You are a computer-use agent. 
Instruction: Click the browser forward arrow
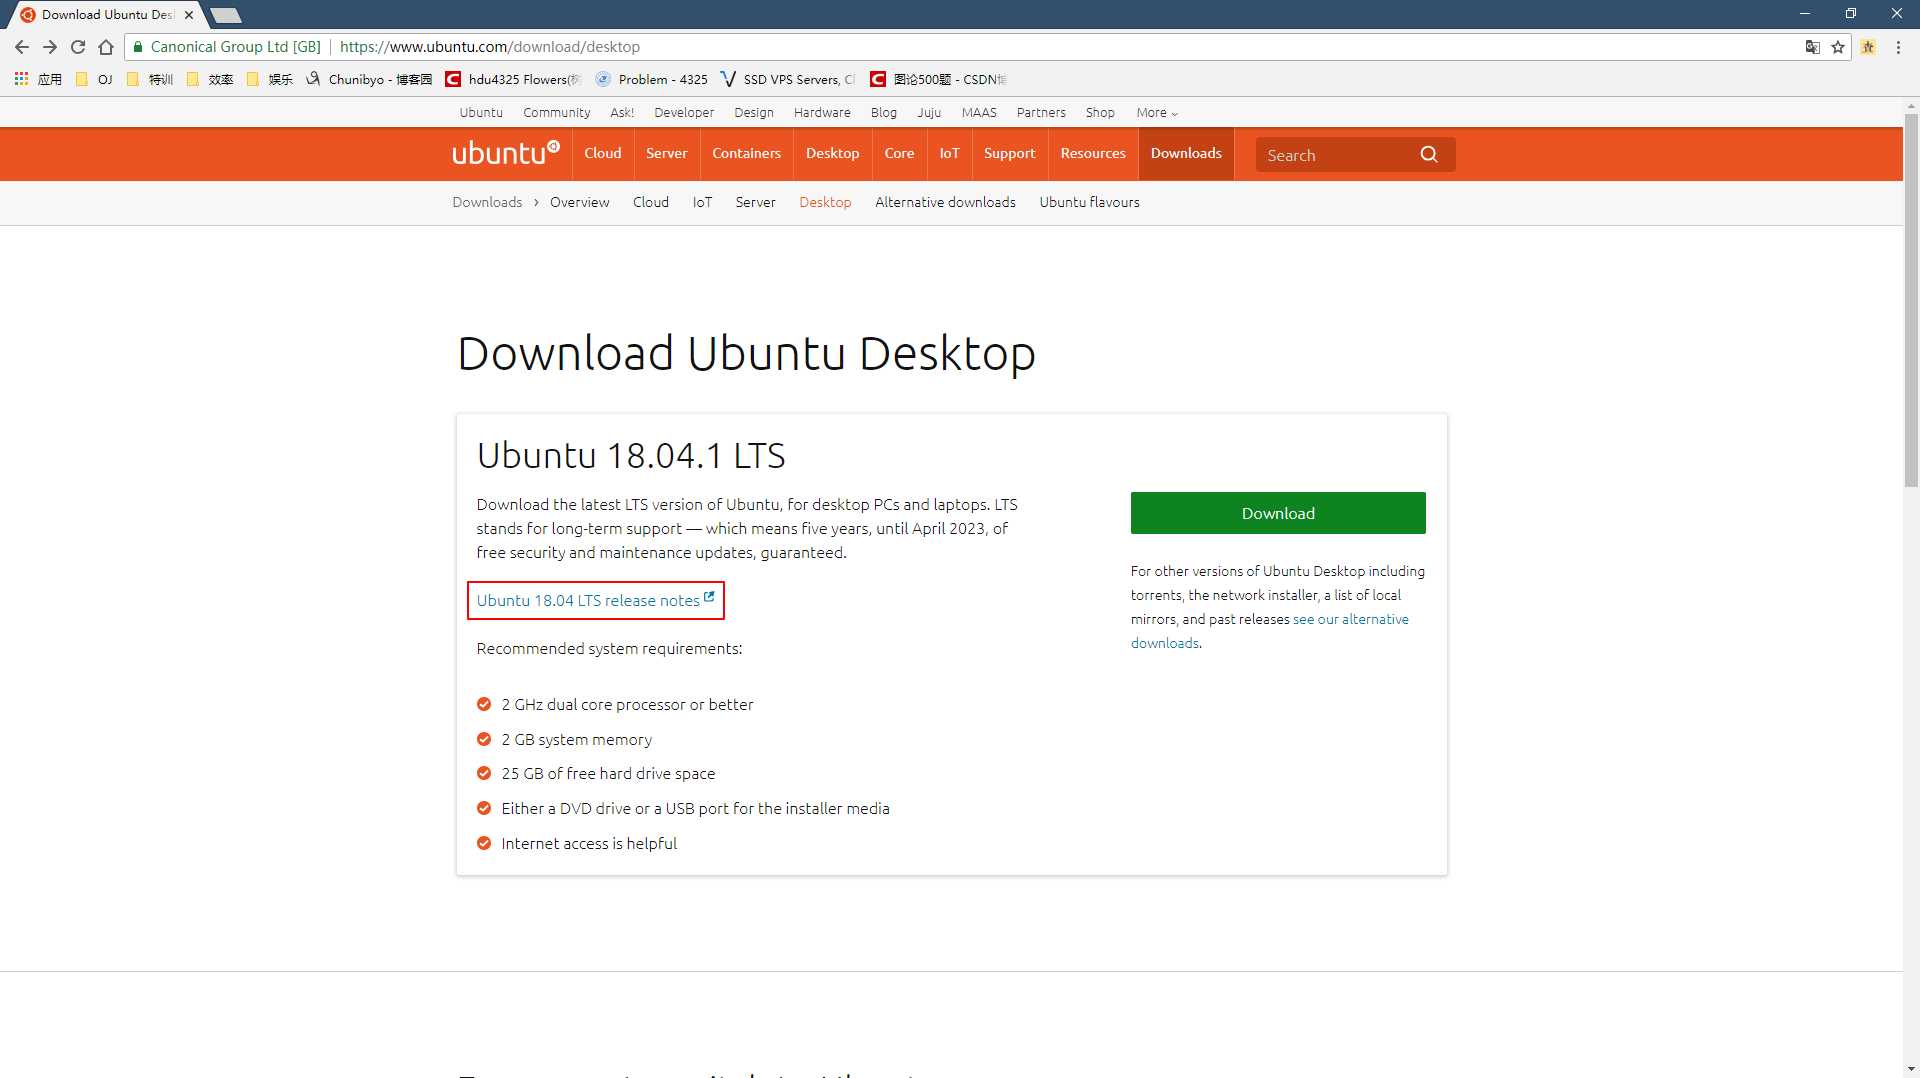coord(50,47)
